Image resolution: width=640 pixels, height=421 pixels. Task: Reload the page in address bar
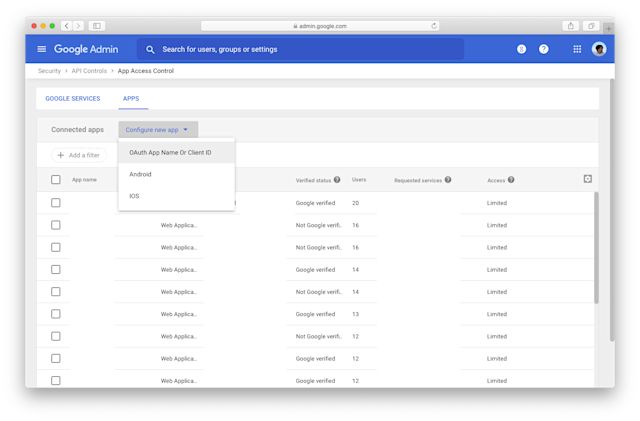433,26
